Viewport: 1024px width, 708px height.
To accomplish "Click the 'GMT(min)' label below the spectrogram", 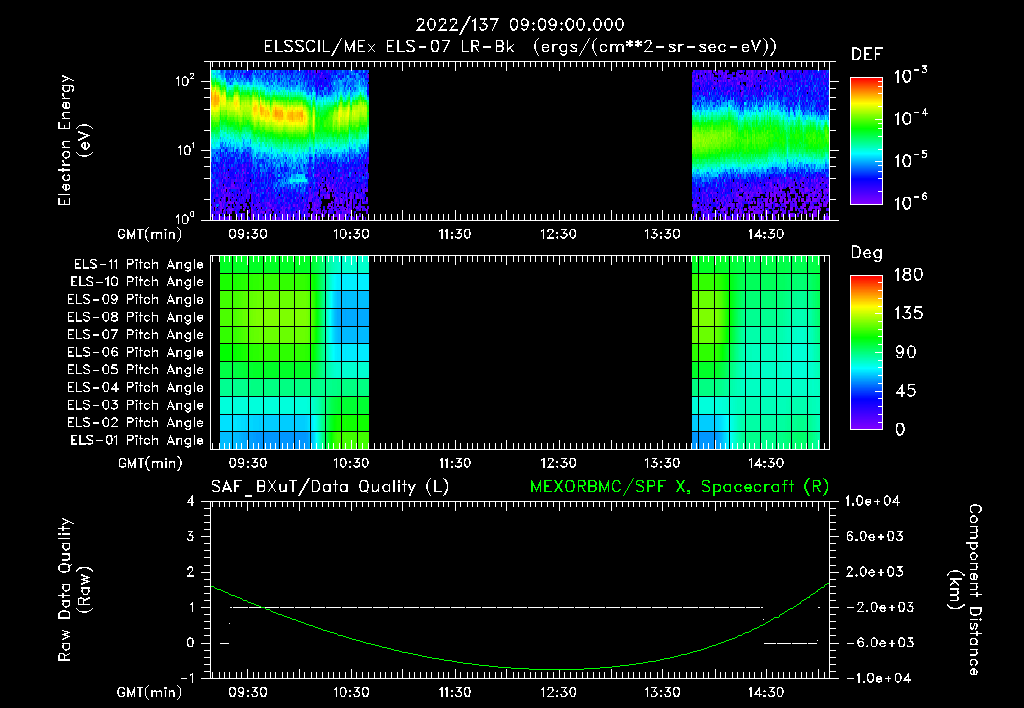I will click(150, 234).
